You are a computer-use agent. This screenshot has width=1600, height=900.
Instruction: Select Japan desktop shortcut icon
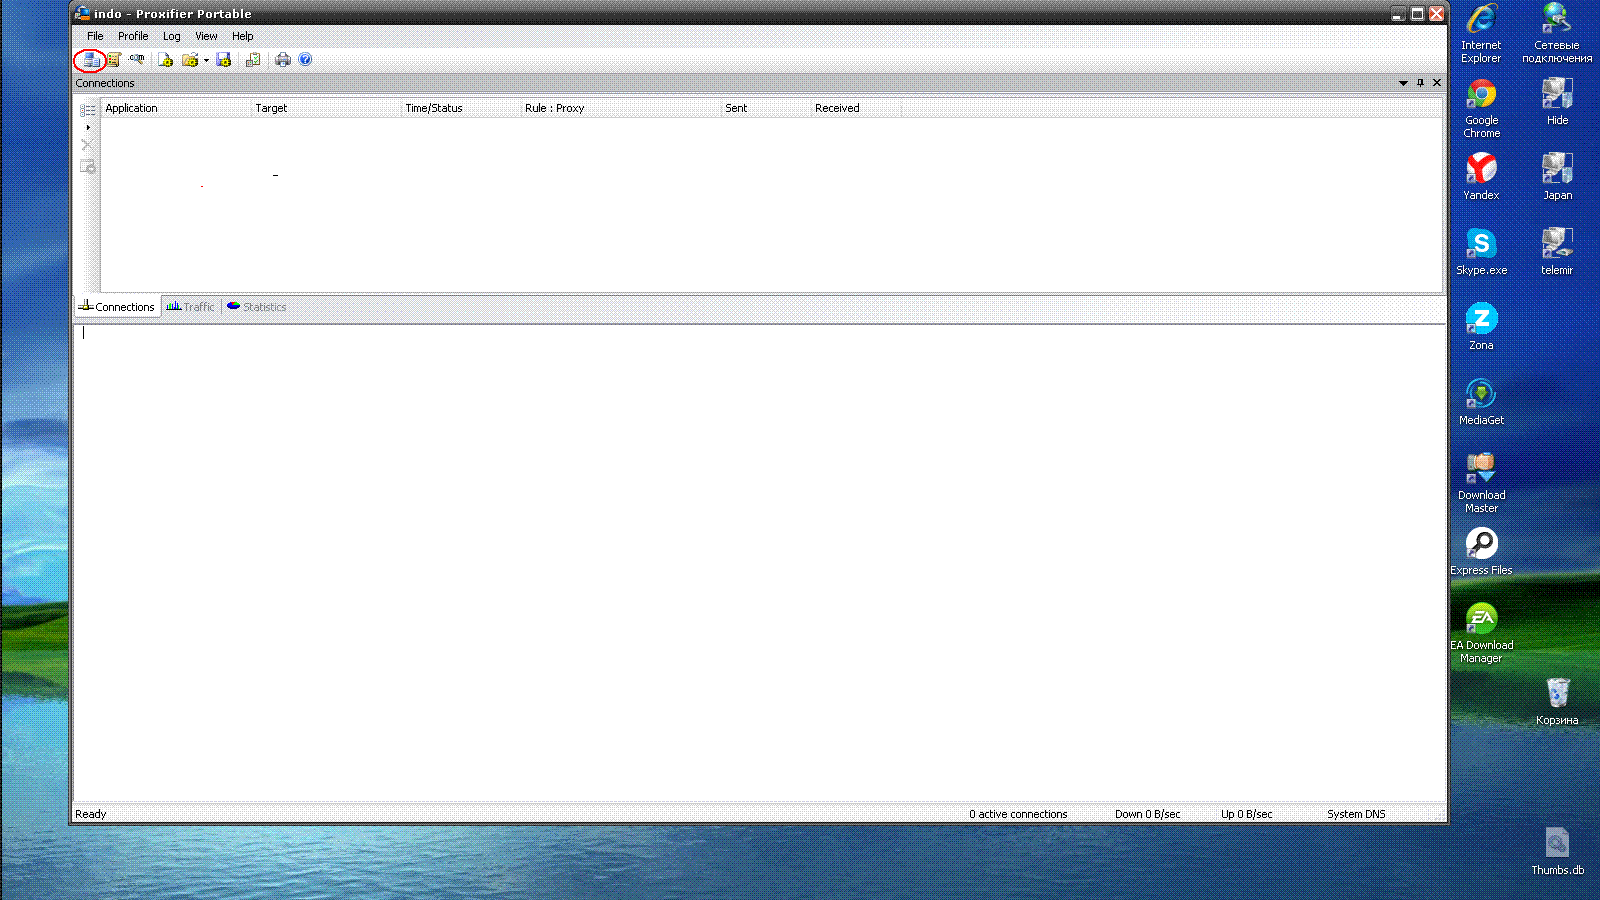coord(1557,176)
